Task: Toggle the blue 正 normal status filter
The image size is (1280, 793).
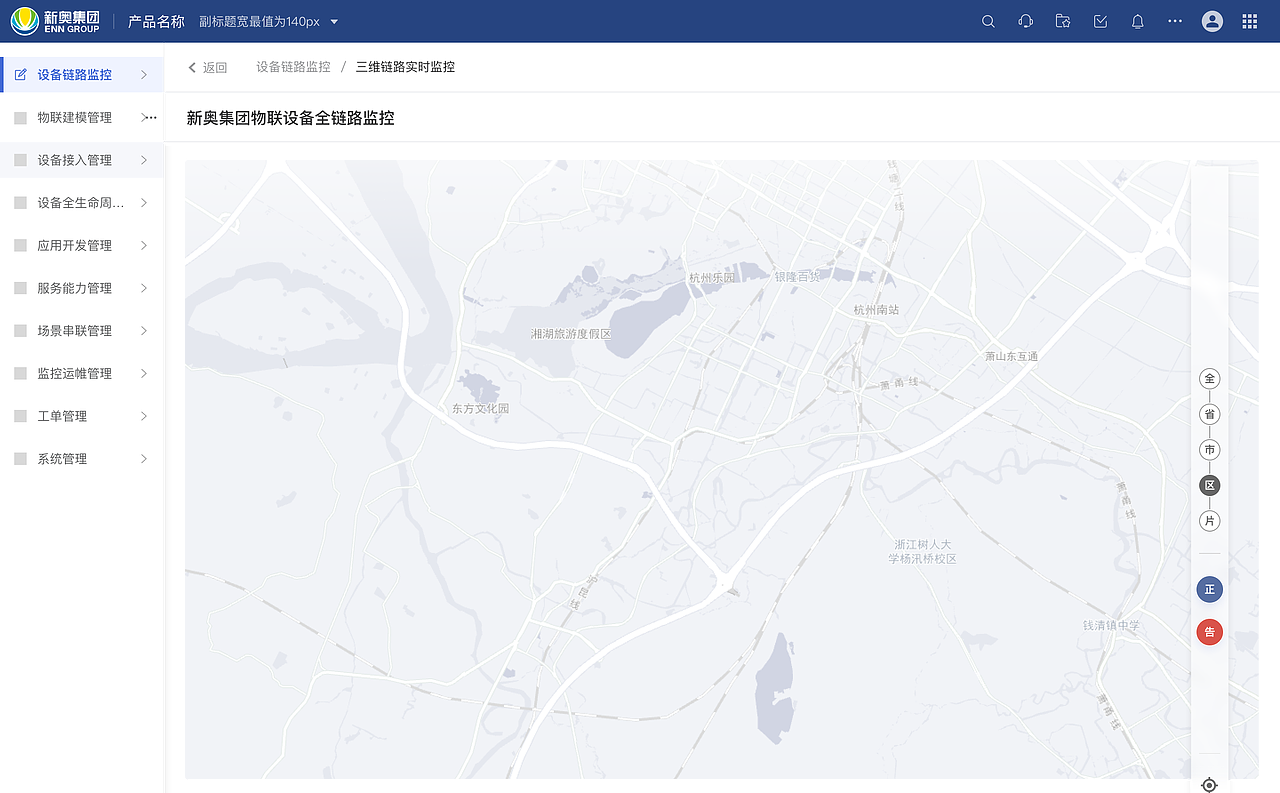Action: (1210, 589)
